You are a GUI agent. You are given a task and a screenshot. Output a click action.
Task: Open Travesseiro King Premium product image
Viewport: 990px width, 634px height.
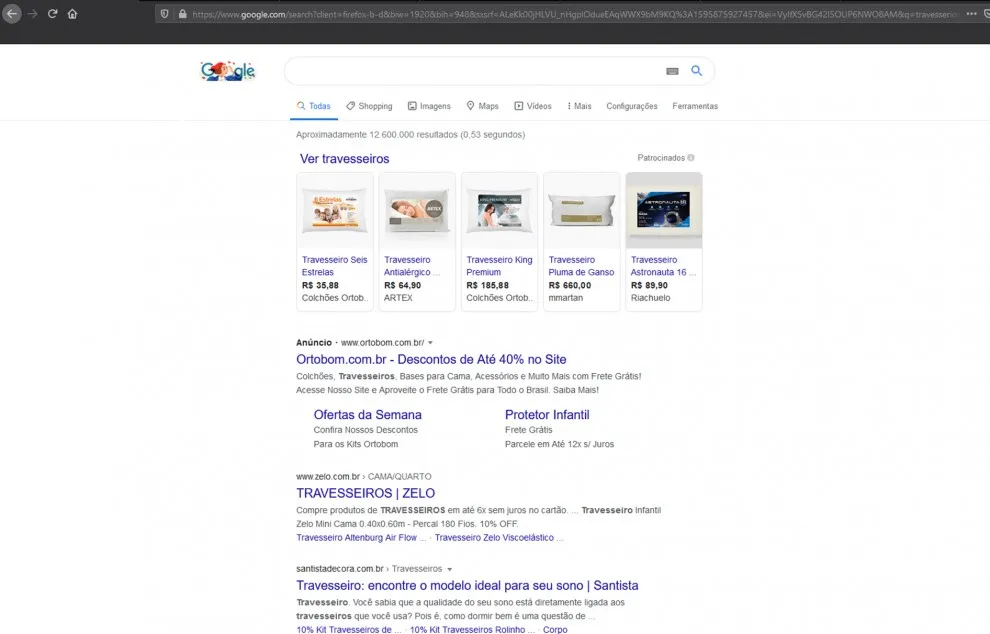click(x=499, y=211)
